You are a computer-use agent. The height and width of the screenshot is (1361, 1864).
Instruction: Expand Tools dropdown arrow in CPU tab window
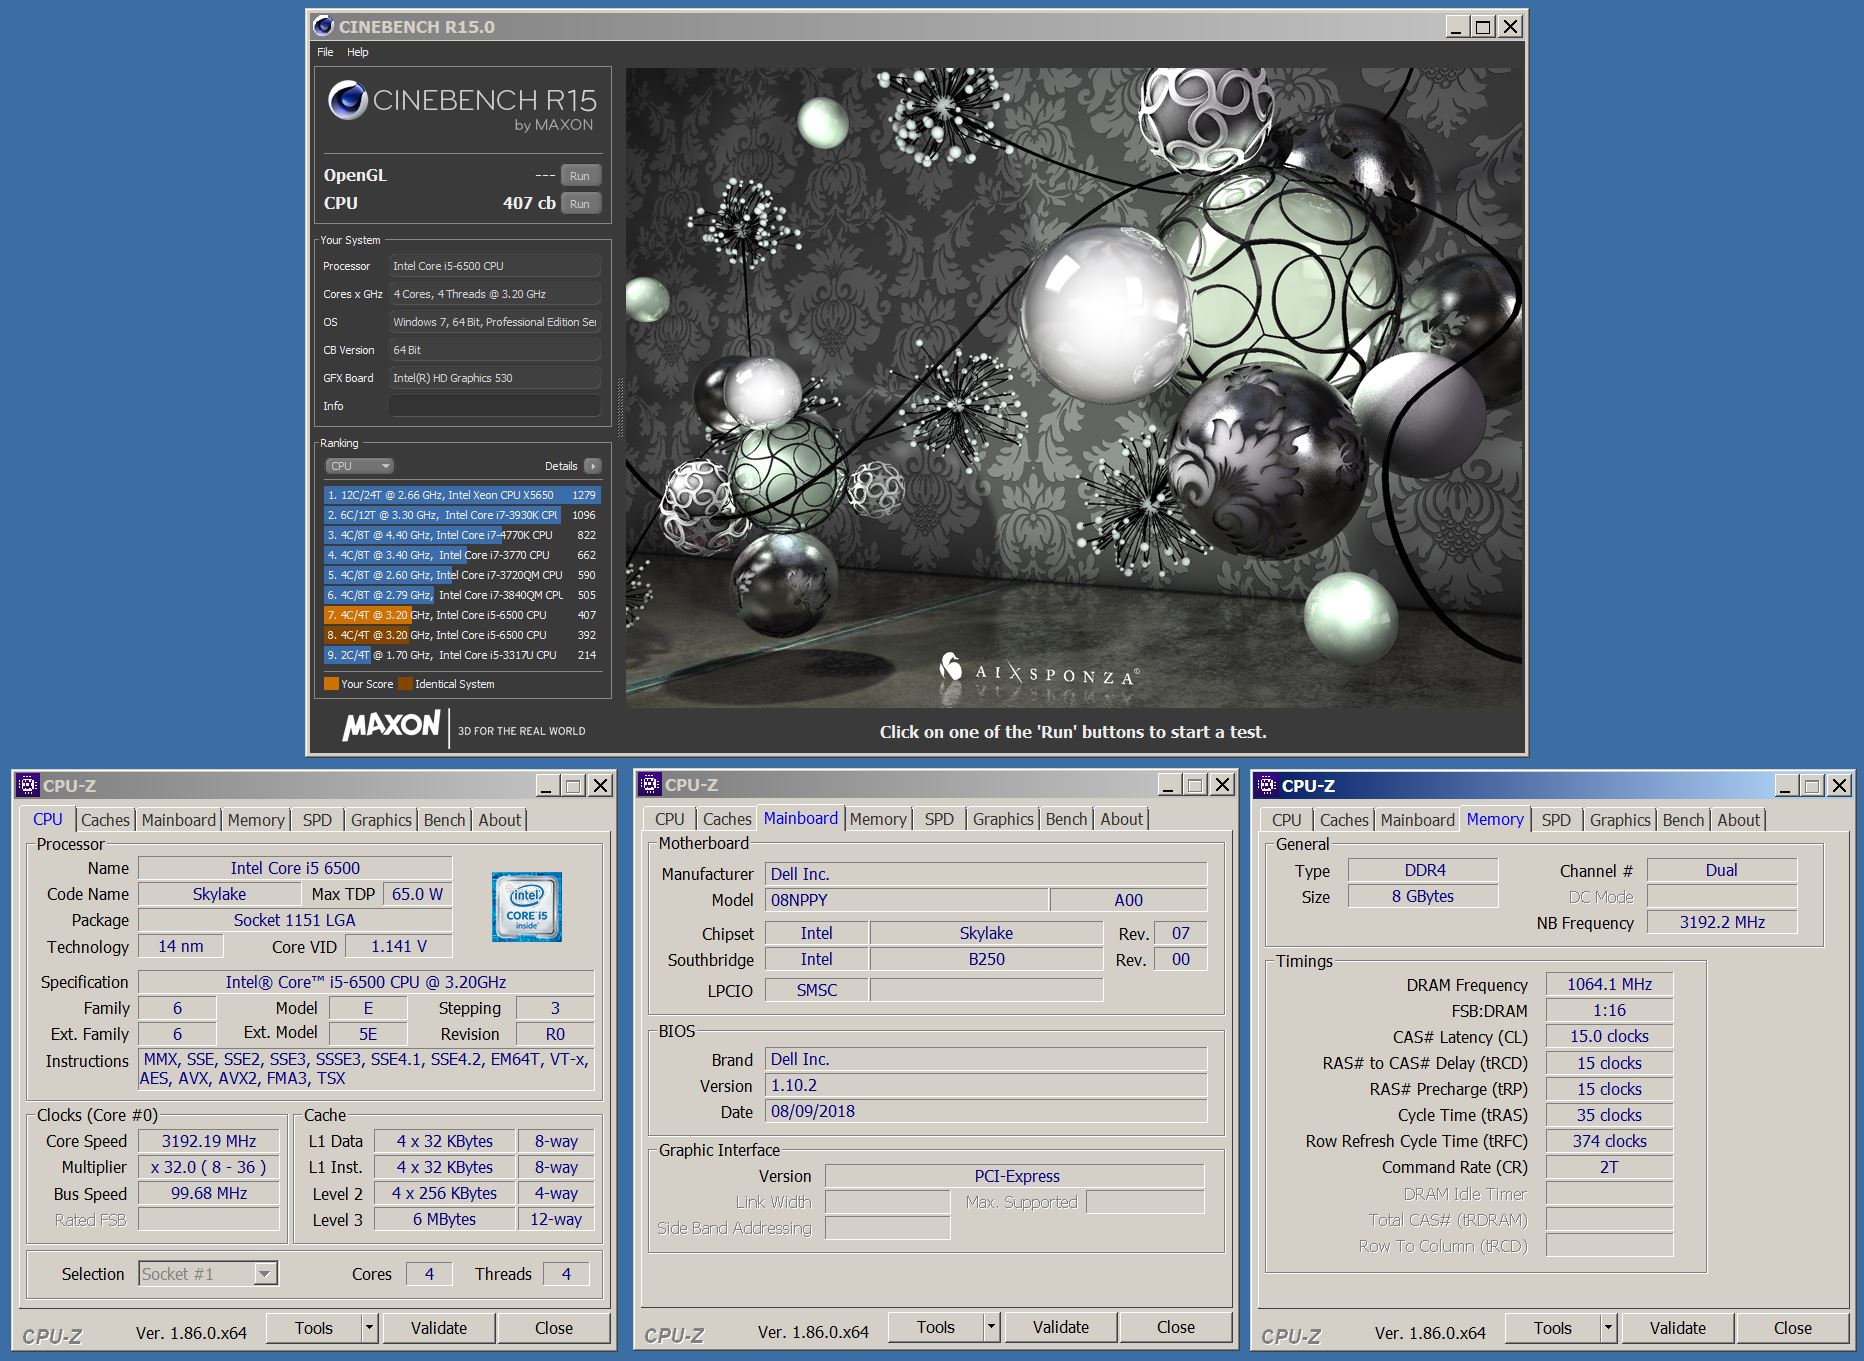[369, 1328]
